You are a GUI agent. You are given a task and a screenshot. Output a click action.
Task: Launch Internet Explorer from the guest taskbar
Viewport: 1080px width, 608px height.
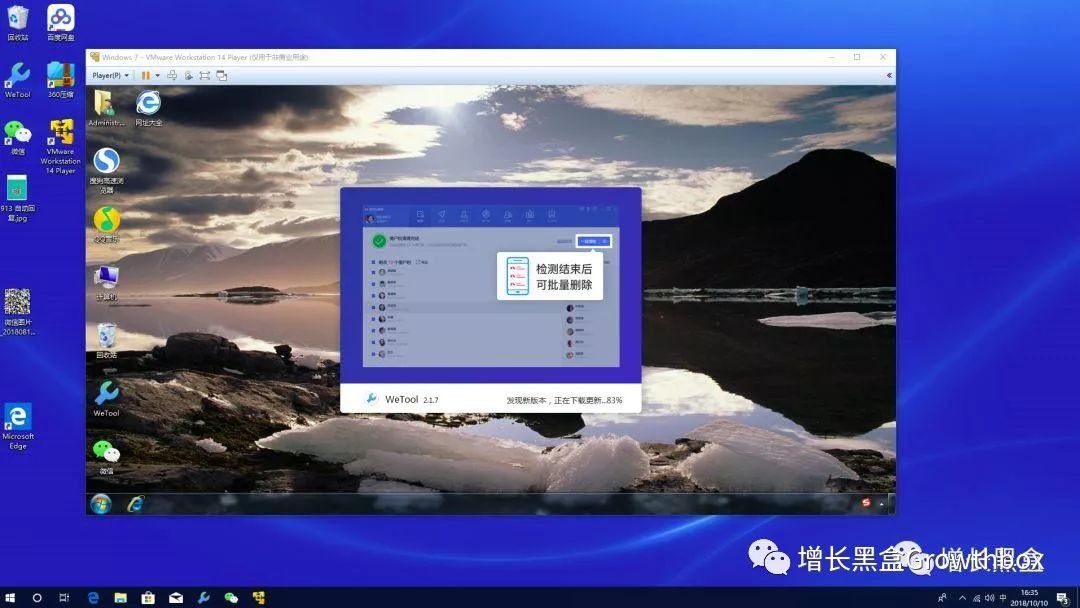coord(136,504)
